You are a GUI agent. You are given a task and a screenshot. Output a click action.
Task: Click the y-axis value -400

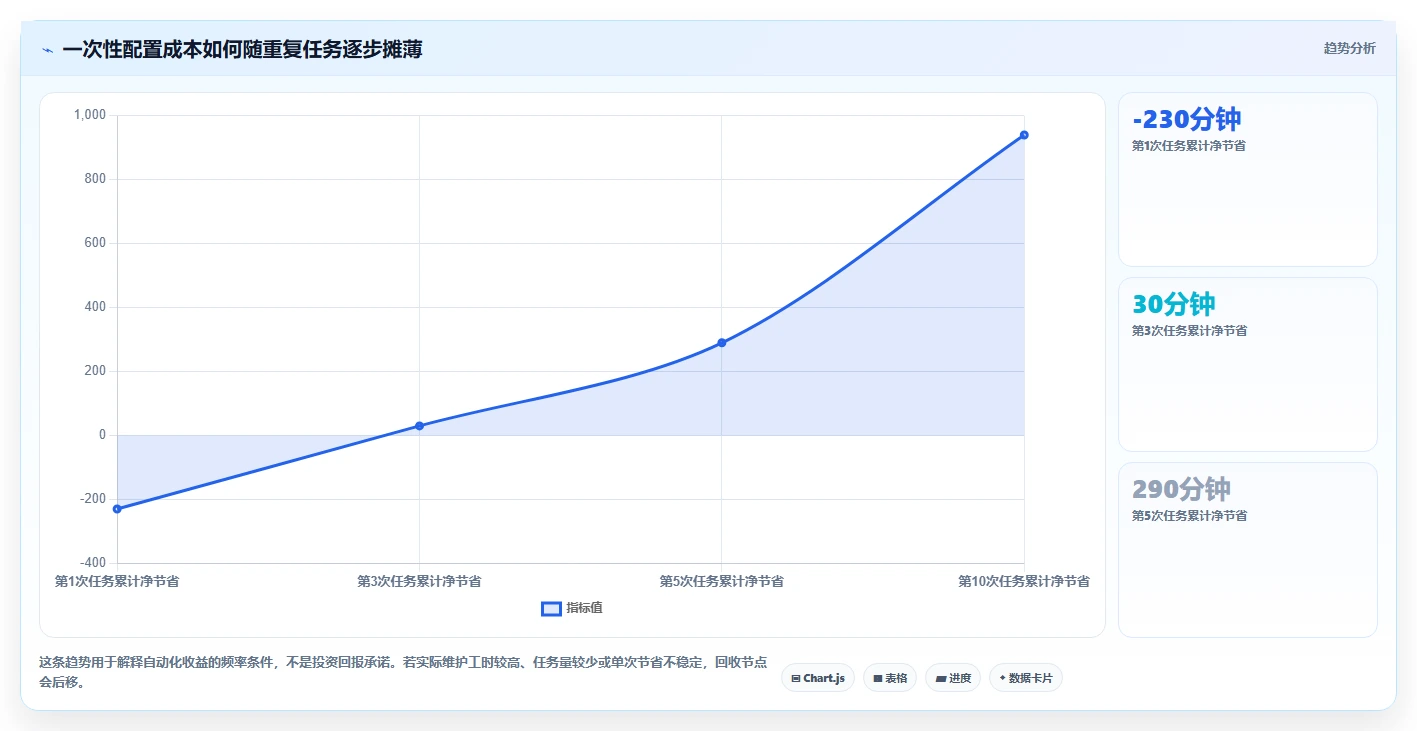tap(93, 563)
